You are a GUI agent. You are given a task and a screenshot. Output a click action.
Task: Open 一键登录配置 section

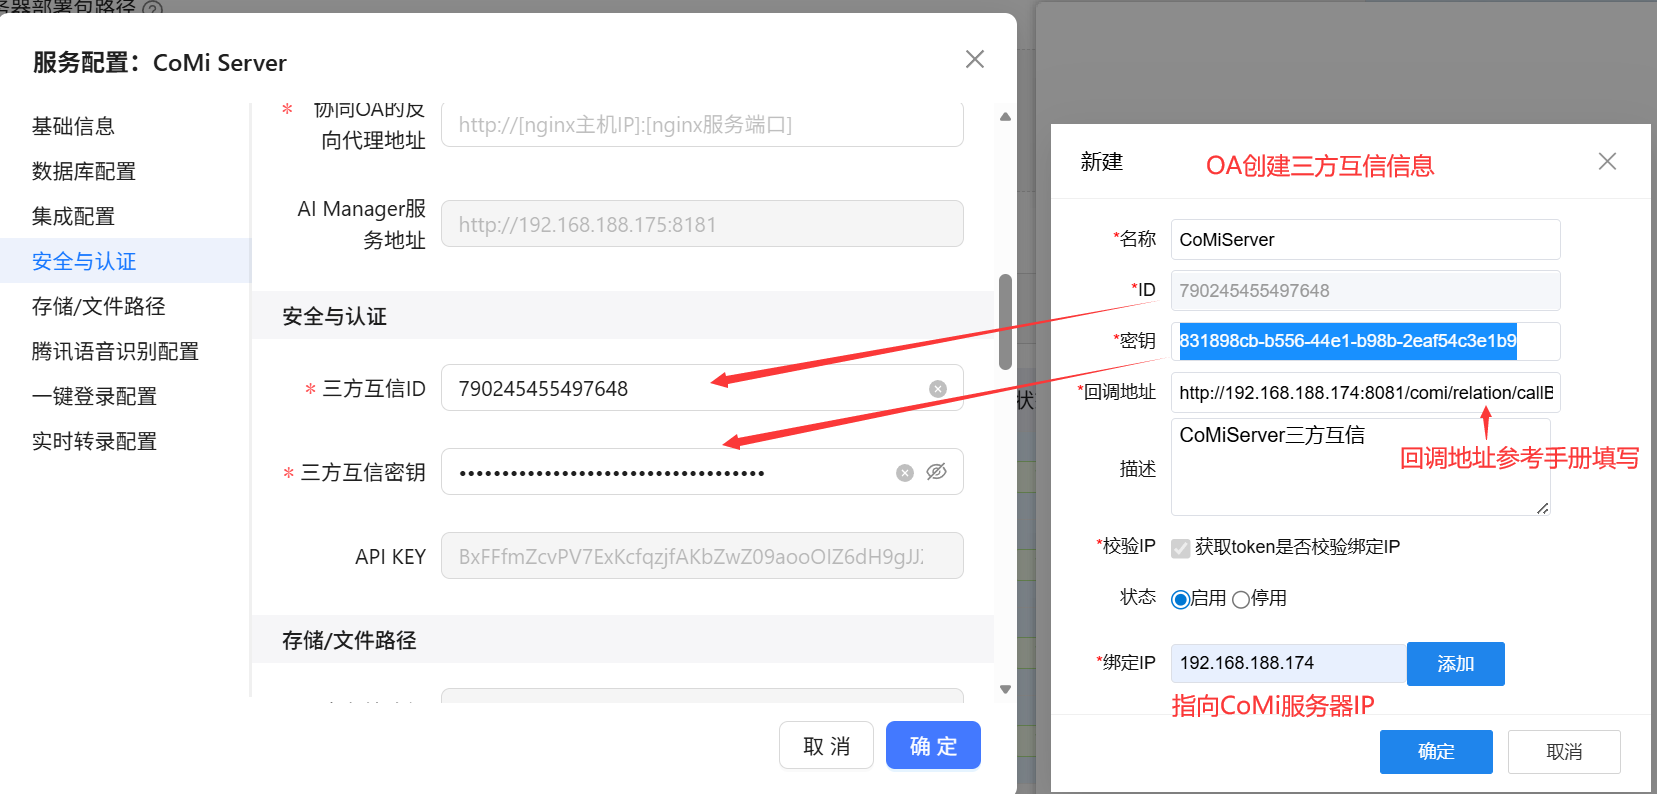[94, 396]
